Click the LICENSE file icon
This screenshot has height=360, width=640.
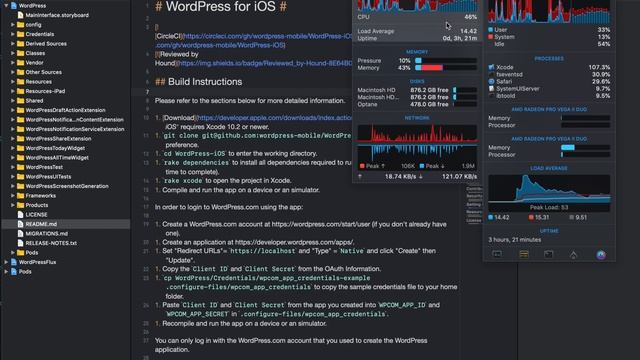point(20,214)
